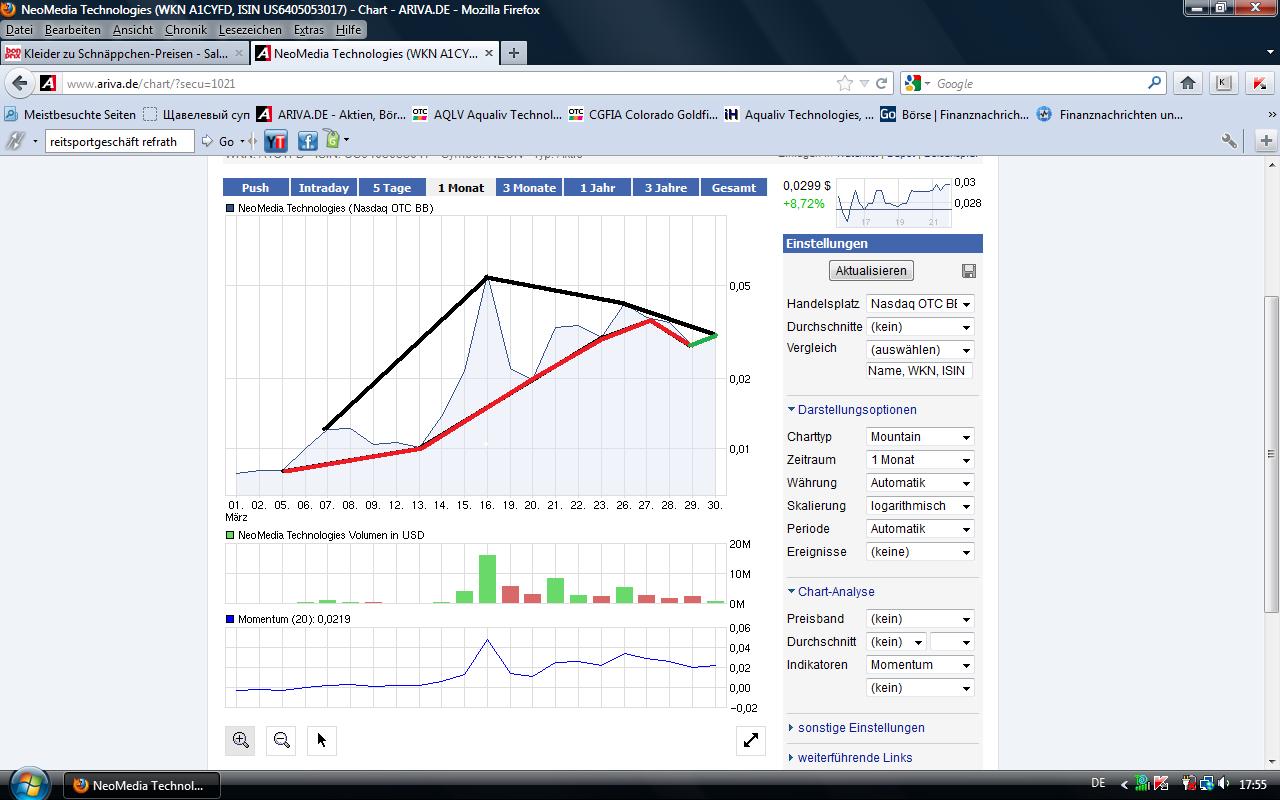
Task: Click the ariva.de site icon in address bar
Action: coord(48,84)
